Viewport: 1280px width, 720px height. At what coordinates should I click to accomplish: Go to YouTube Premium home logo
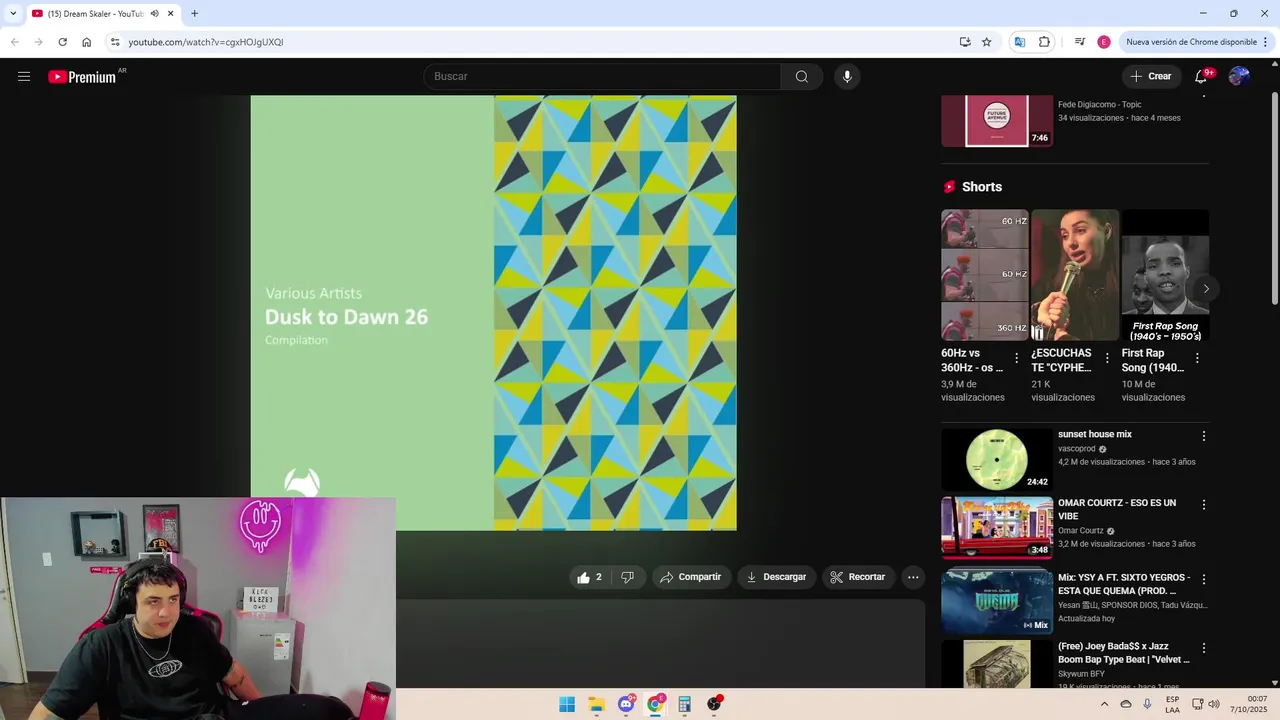82,77
